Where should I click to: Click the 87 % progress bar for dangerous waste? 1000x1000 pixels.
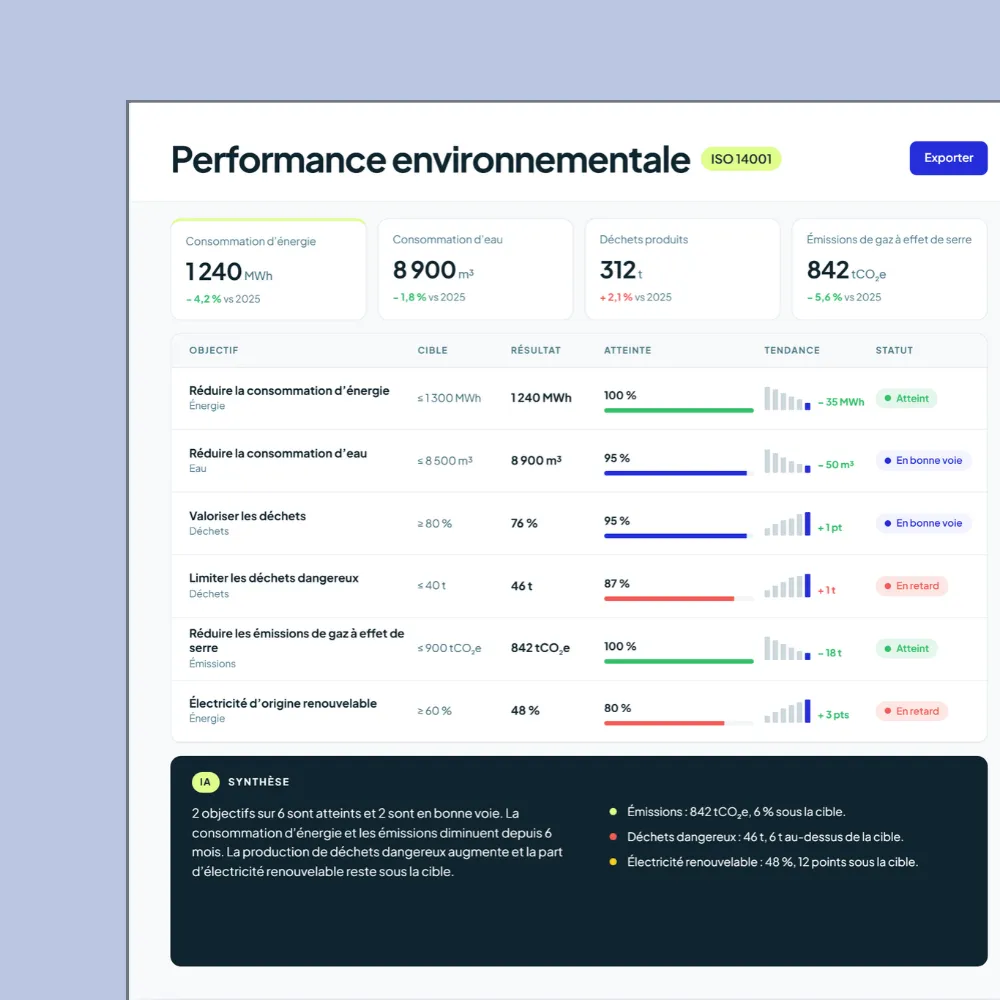[x=679, y=598]
